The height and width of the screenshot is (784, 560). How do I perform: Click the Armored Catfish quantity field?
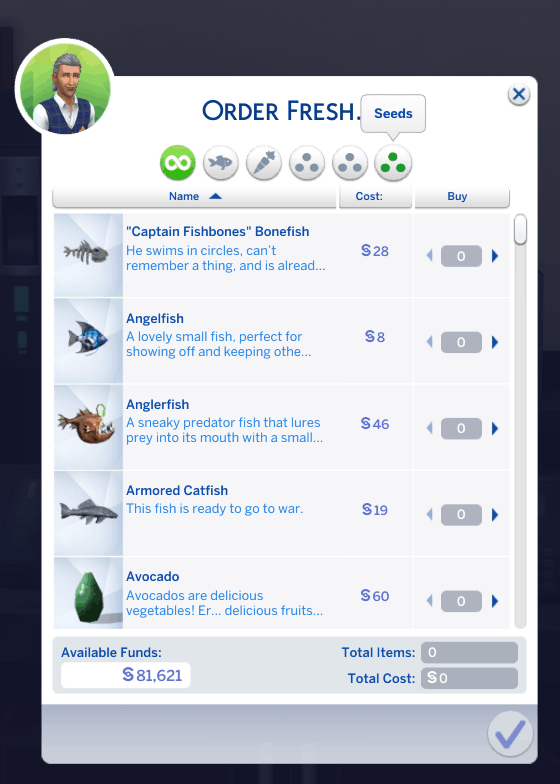click(x=461, y=514)
